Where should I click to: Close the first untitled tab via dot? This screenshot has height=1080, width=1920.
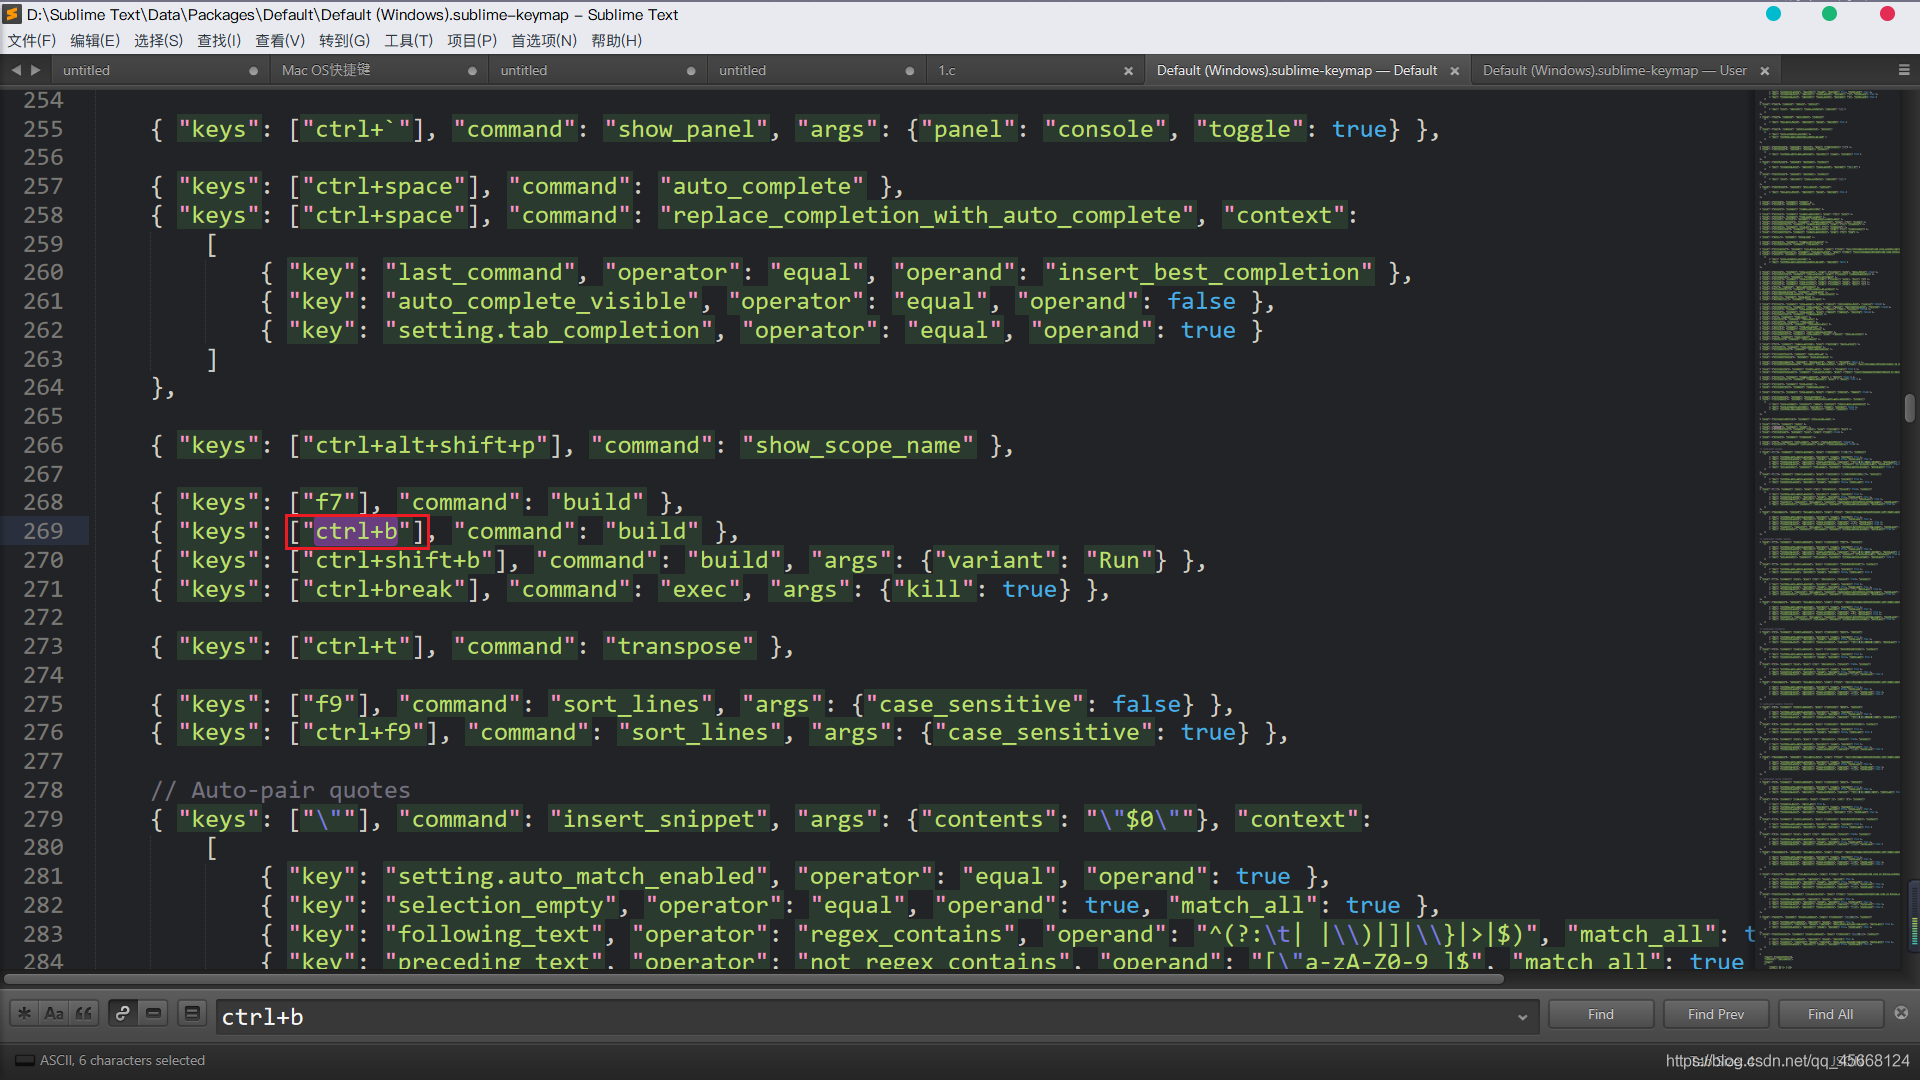(253, 71)
